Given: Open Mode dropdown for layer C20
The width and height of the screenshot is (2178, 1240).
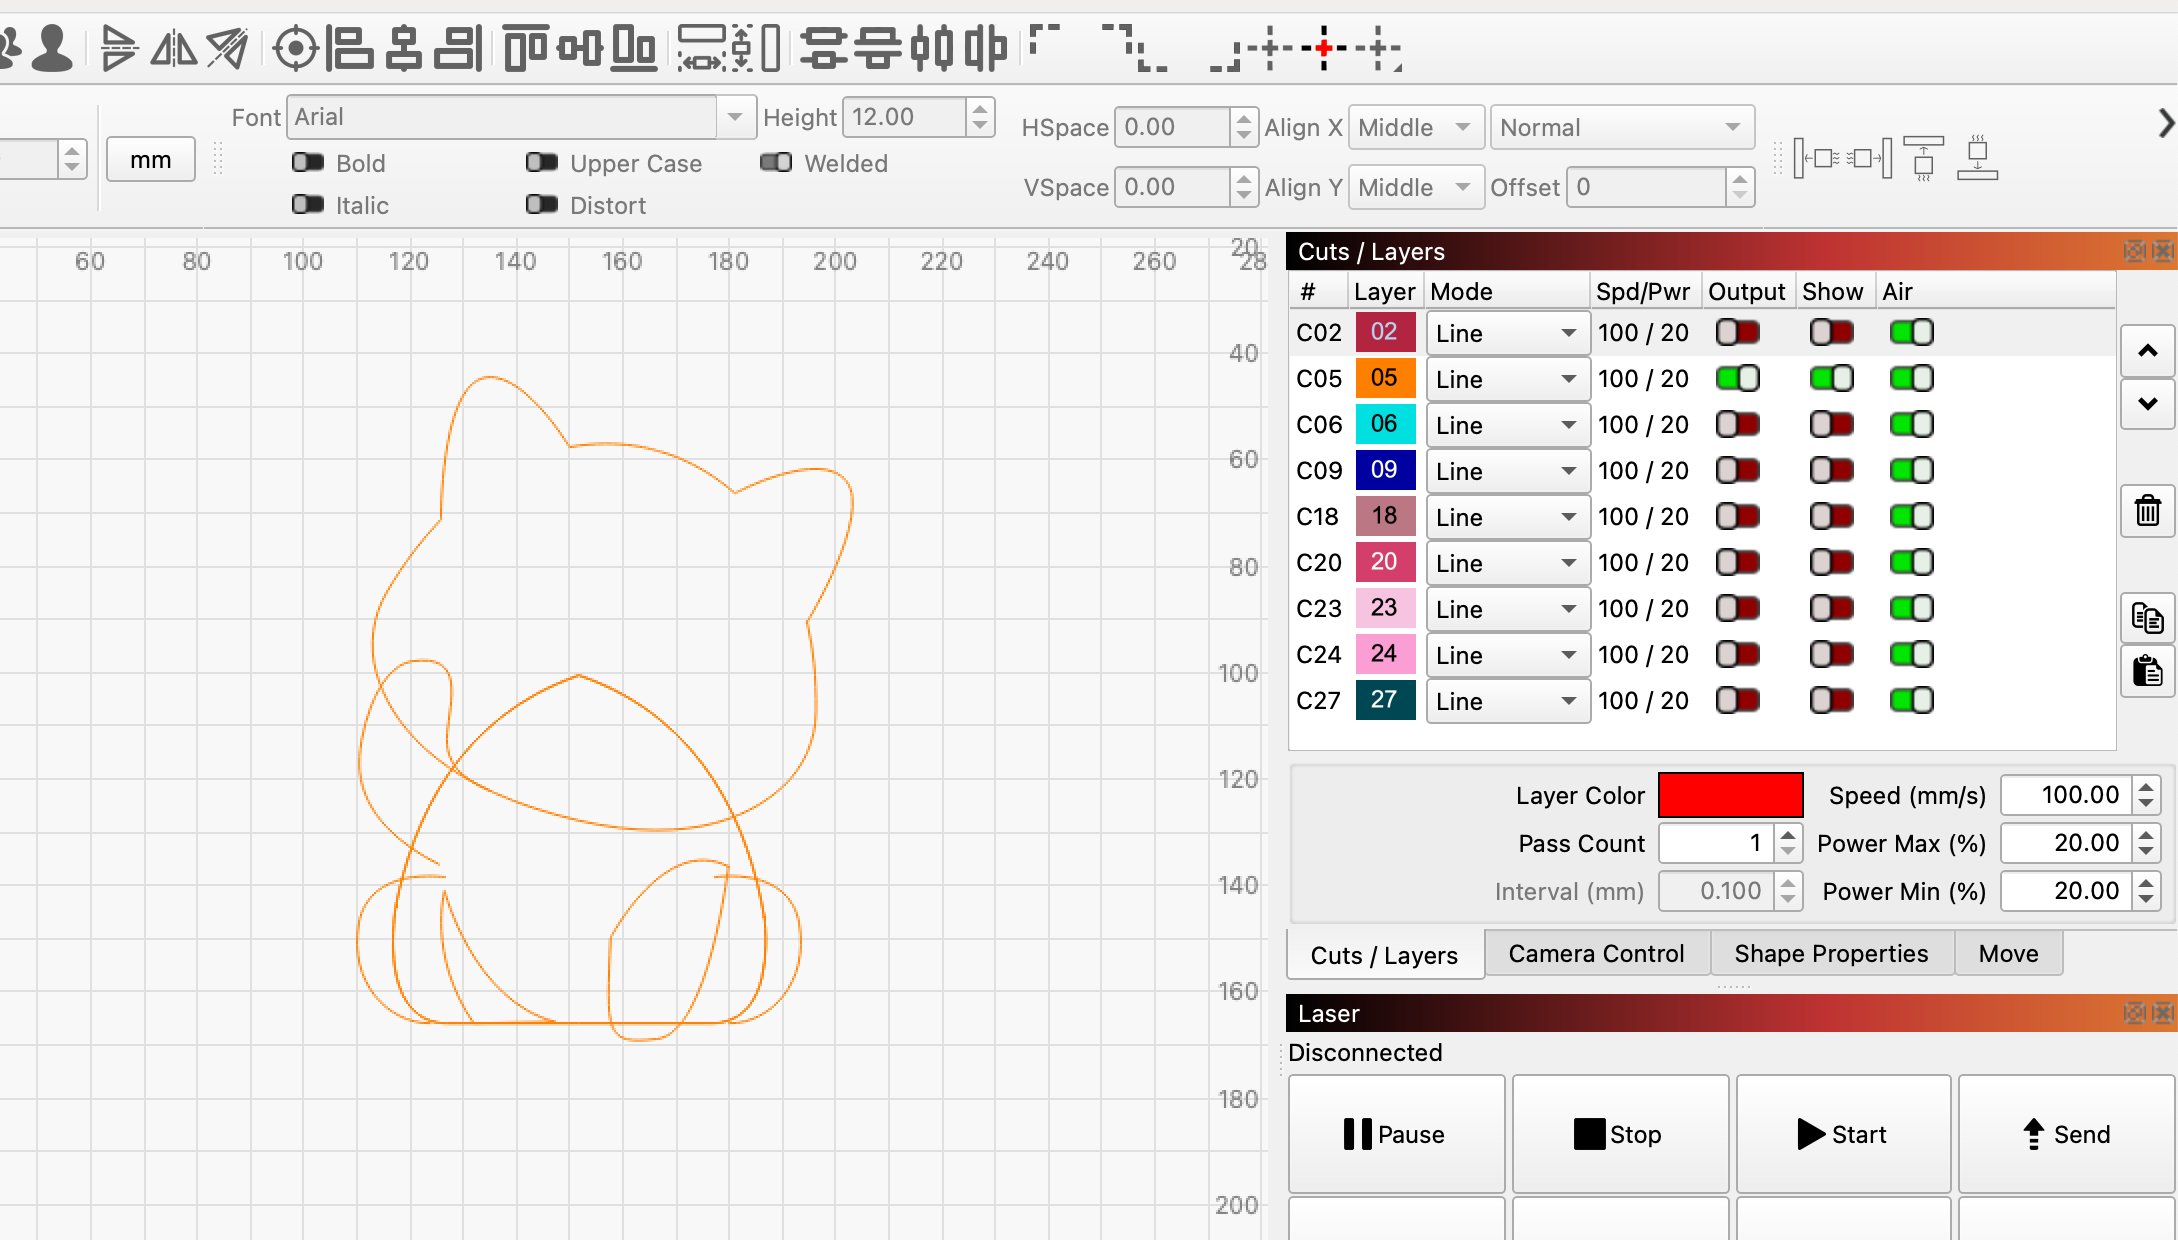Looking at the screenshot, I should tap(1508, 563).
